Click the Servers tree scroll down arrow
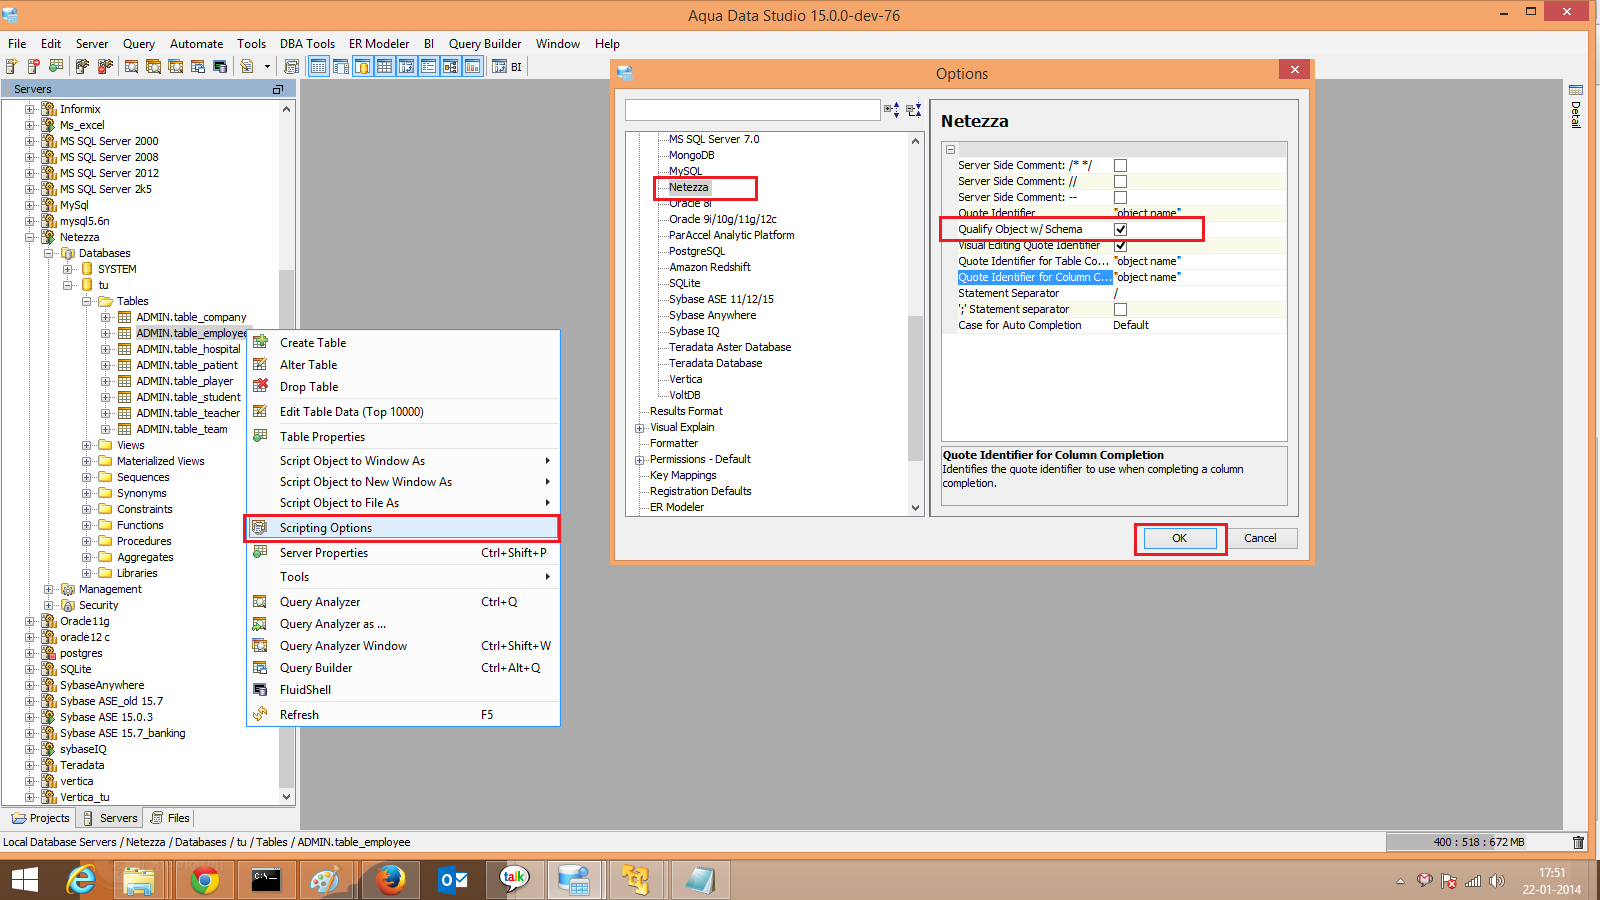Viewport: 1600px width, 900px height. coord(287,797)
